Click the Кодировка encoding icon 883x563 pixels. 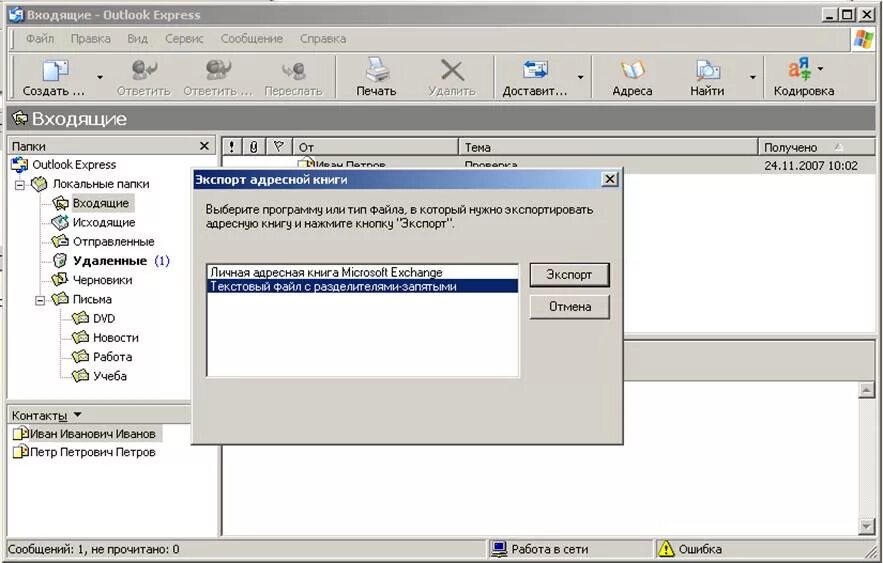click(x=799, y=70)
